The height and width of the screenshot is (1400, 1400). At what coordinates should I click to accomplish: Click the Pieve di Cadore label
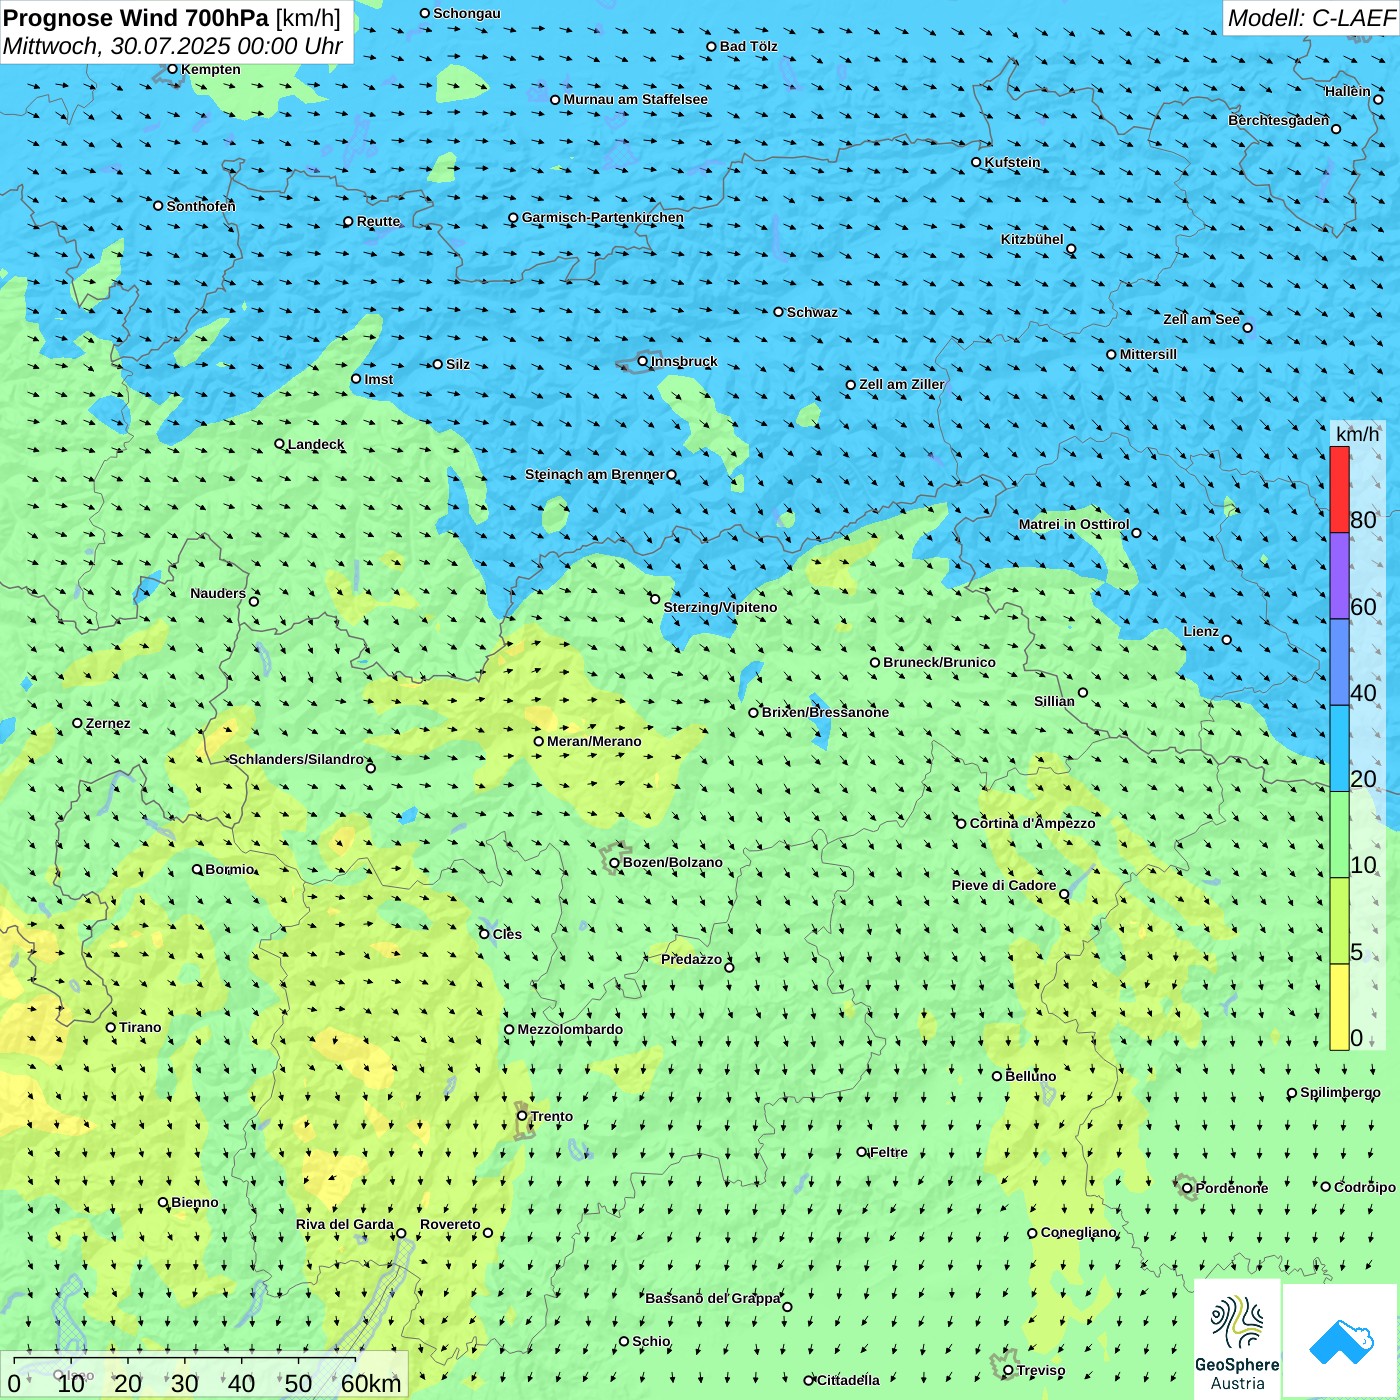1004,885
